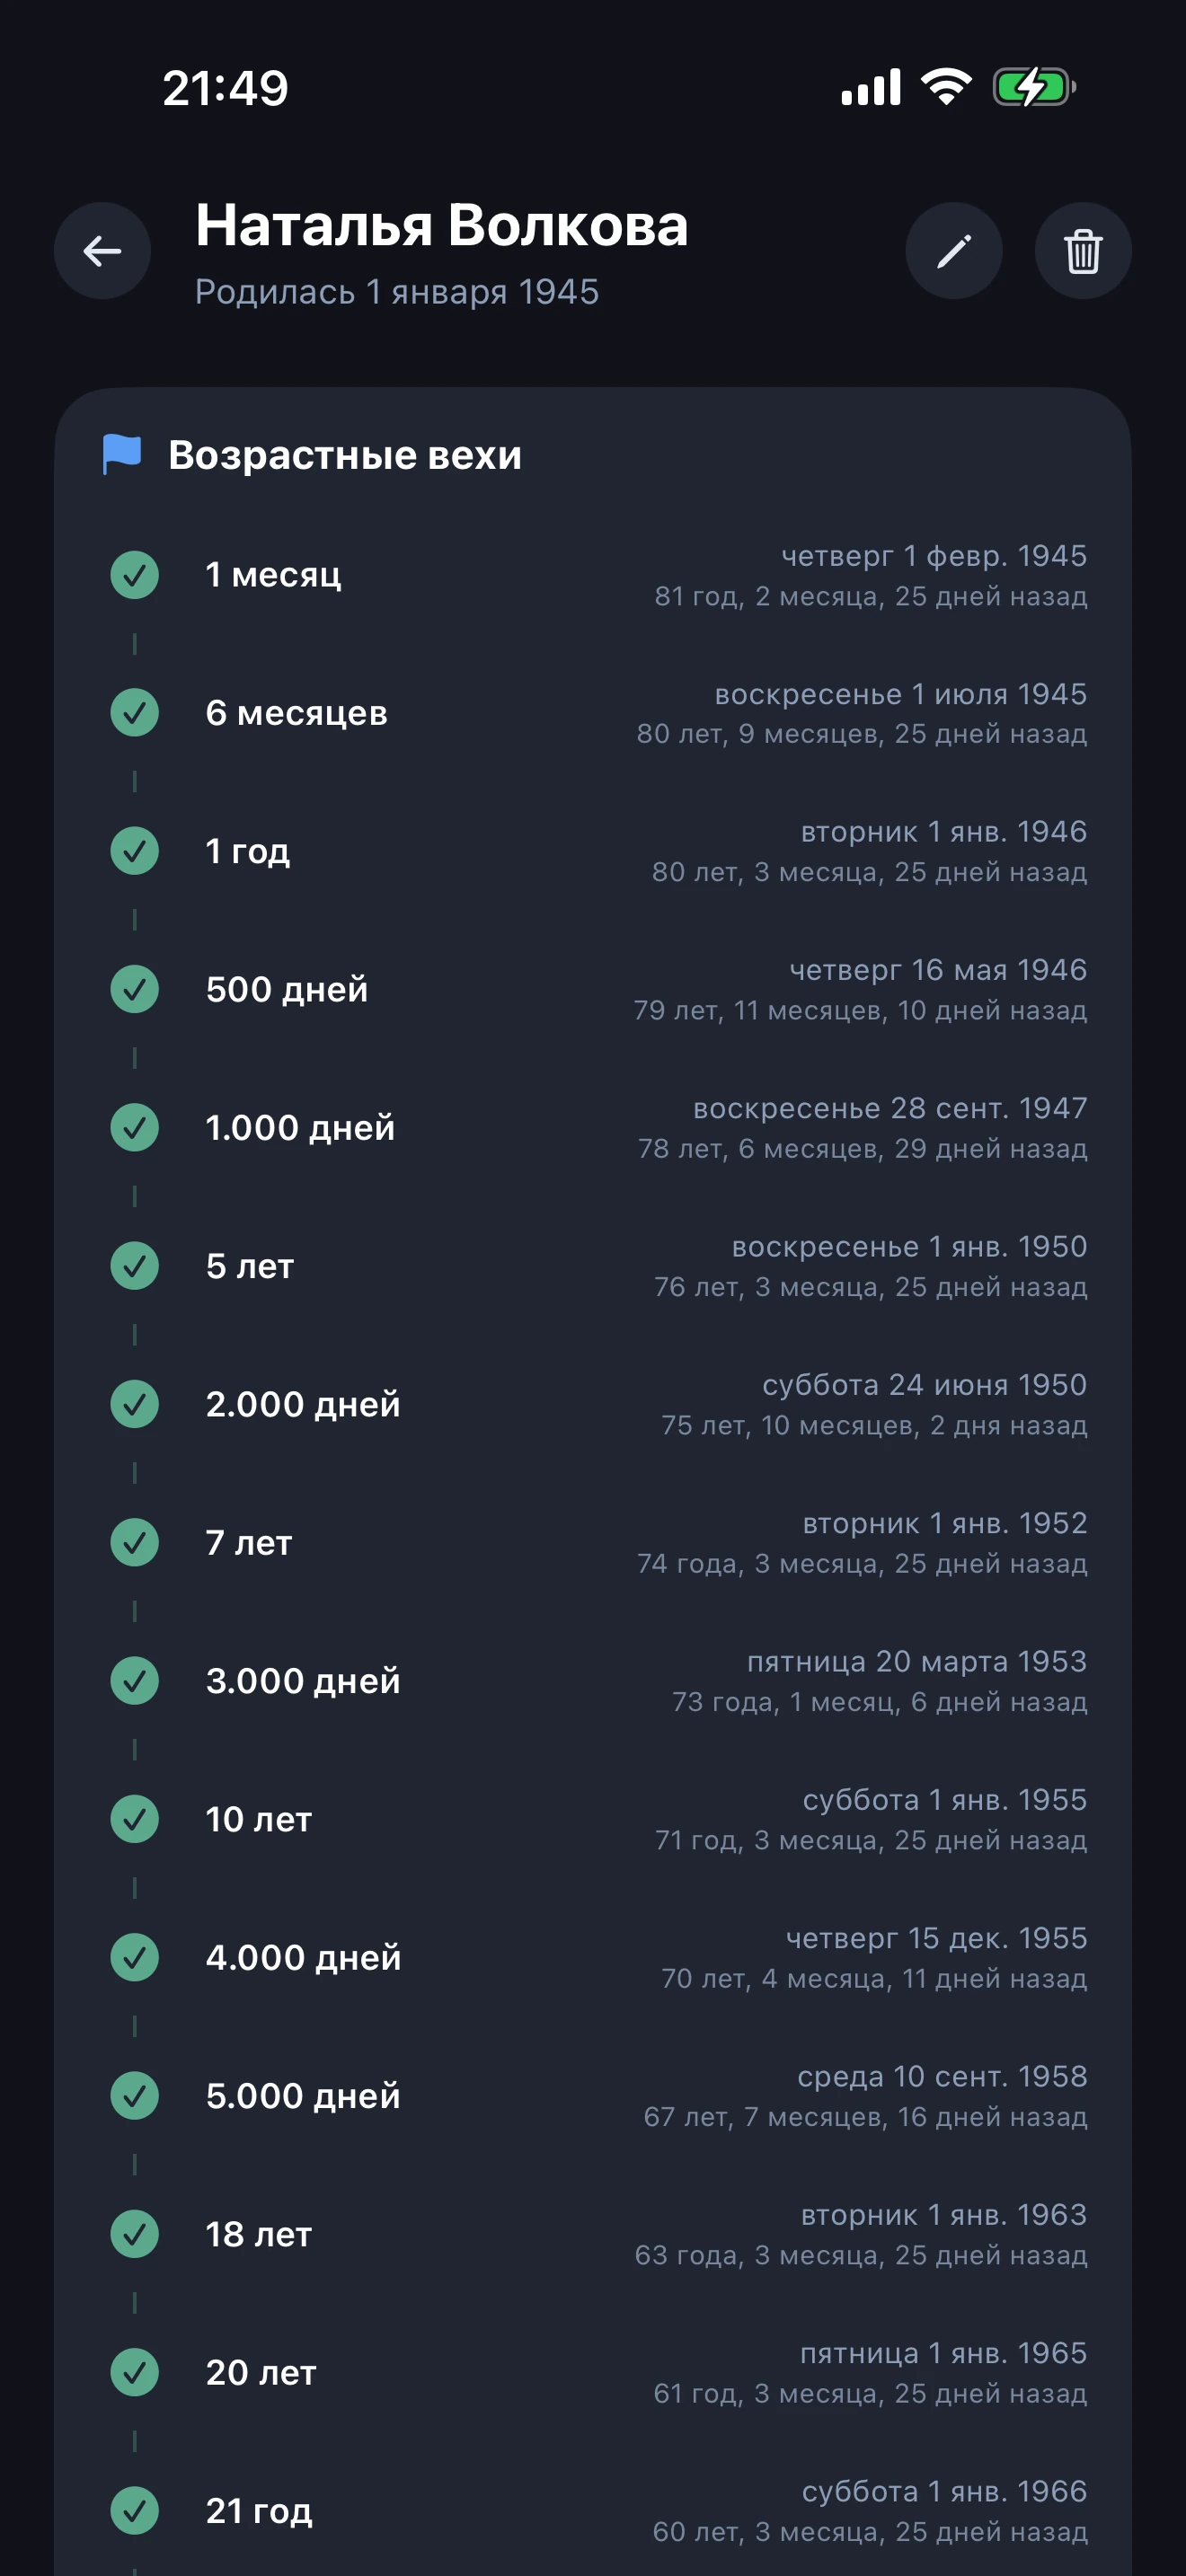Tap the cellular signal bars icon
Image resolution: width=1186 pixels, height=2576 pixels.
pos(871,88)
